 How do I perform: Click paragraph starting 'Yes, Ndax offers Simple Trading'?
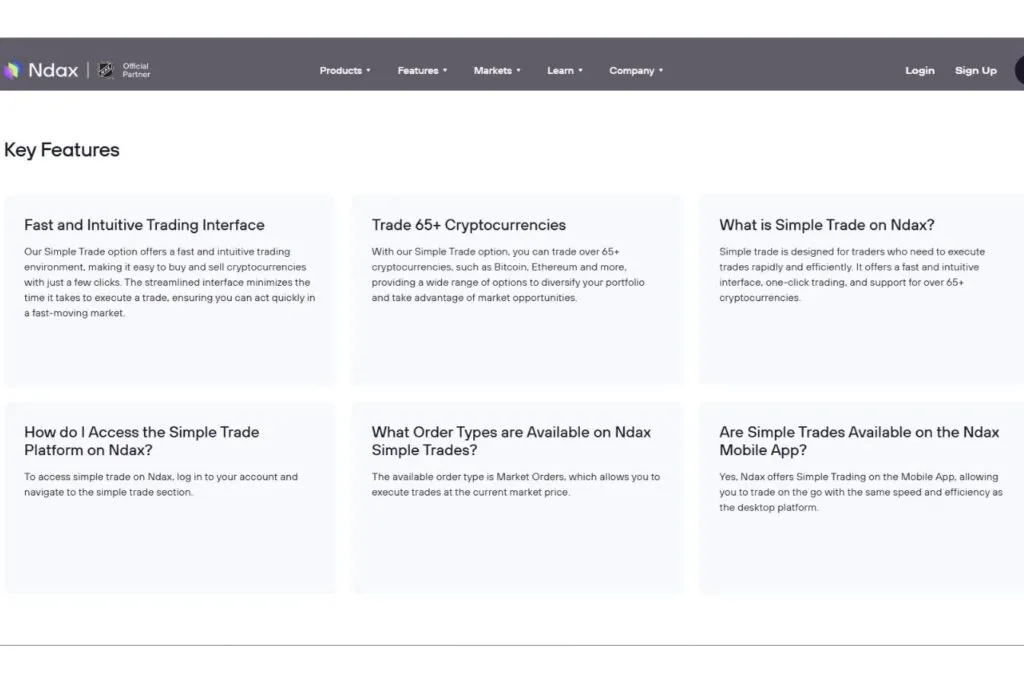(861, 492)
